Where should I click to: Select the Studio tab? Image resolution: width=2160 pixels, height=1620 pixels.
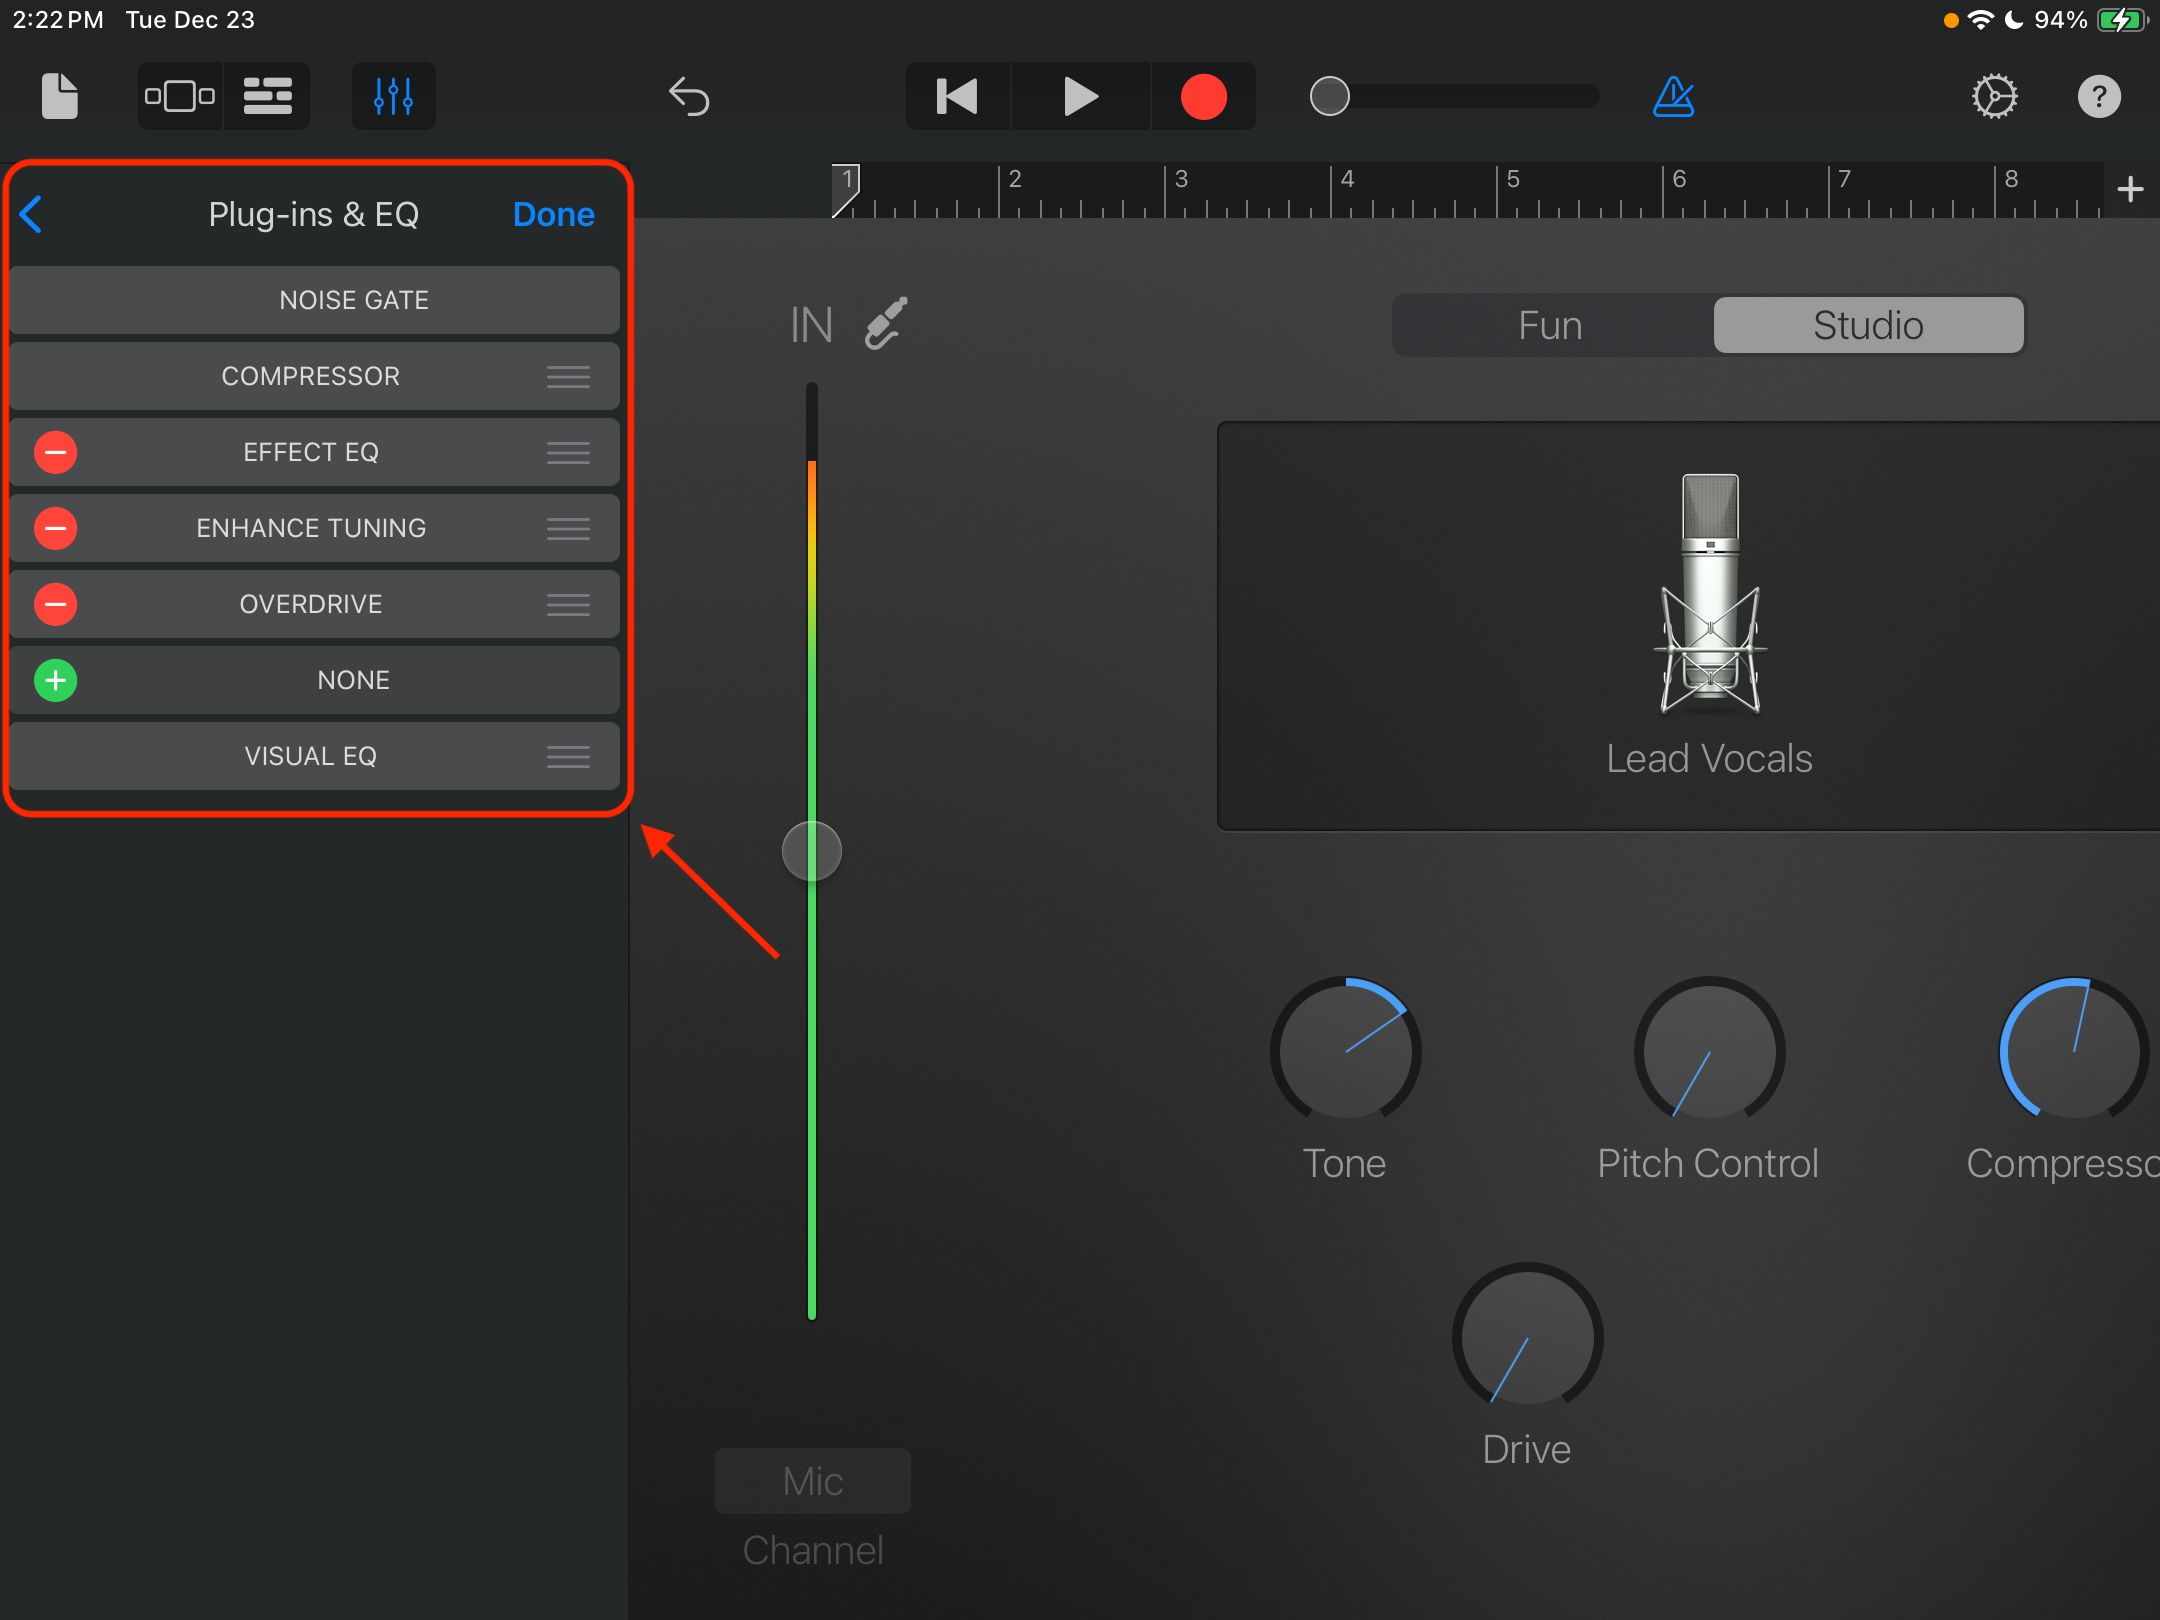(1868, 325)
